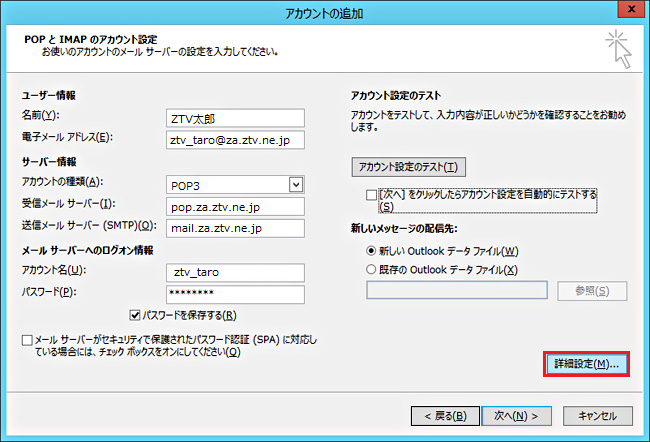Viewport: 650px width, 442px height.
Task: Open the アカウントの種類 POP3 dropdown
Action: [x=235, y=184]
